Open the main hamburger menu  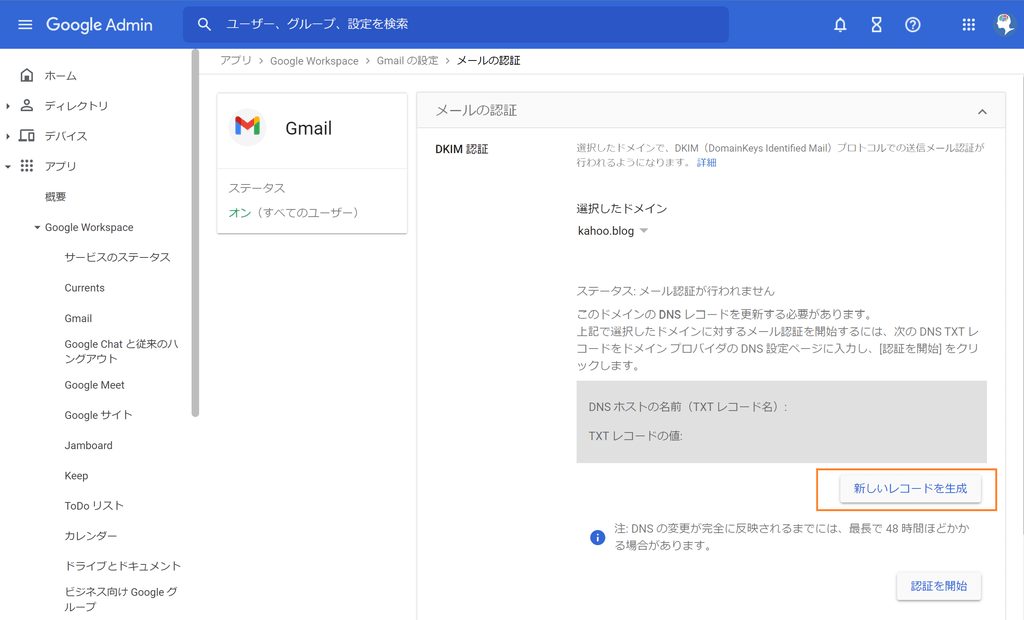click(25, 25)
